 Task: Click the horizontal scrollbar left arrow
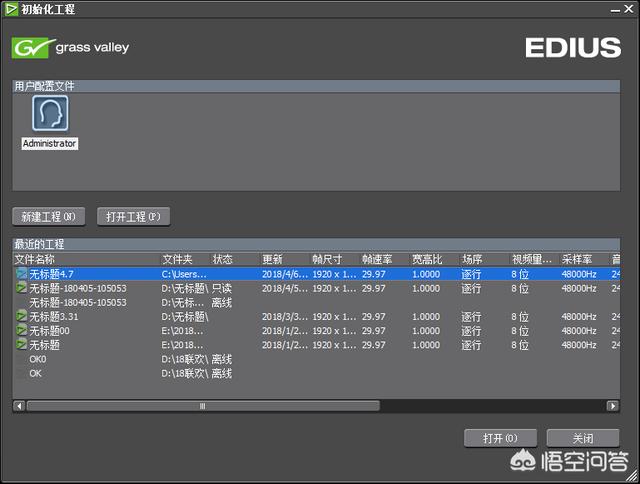click(19, 406)
